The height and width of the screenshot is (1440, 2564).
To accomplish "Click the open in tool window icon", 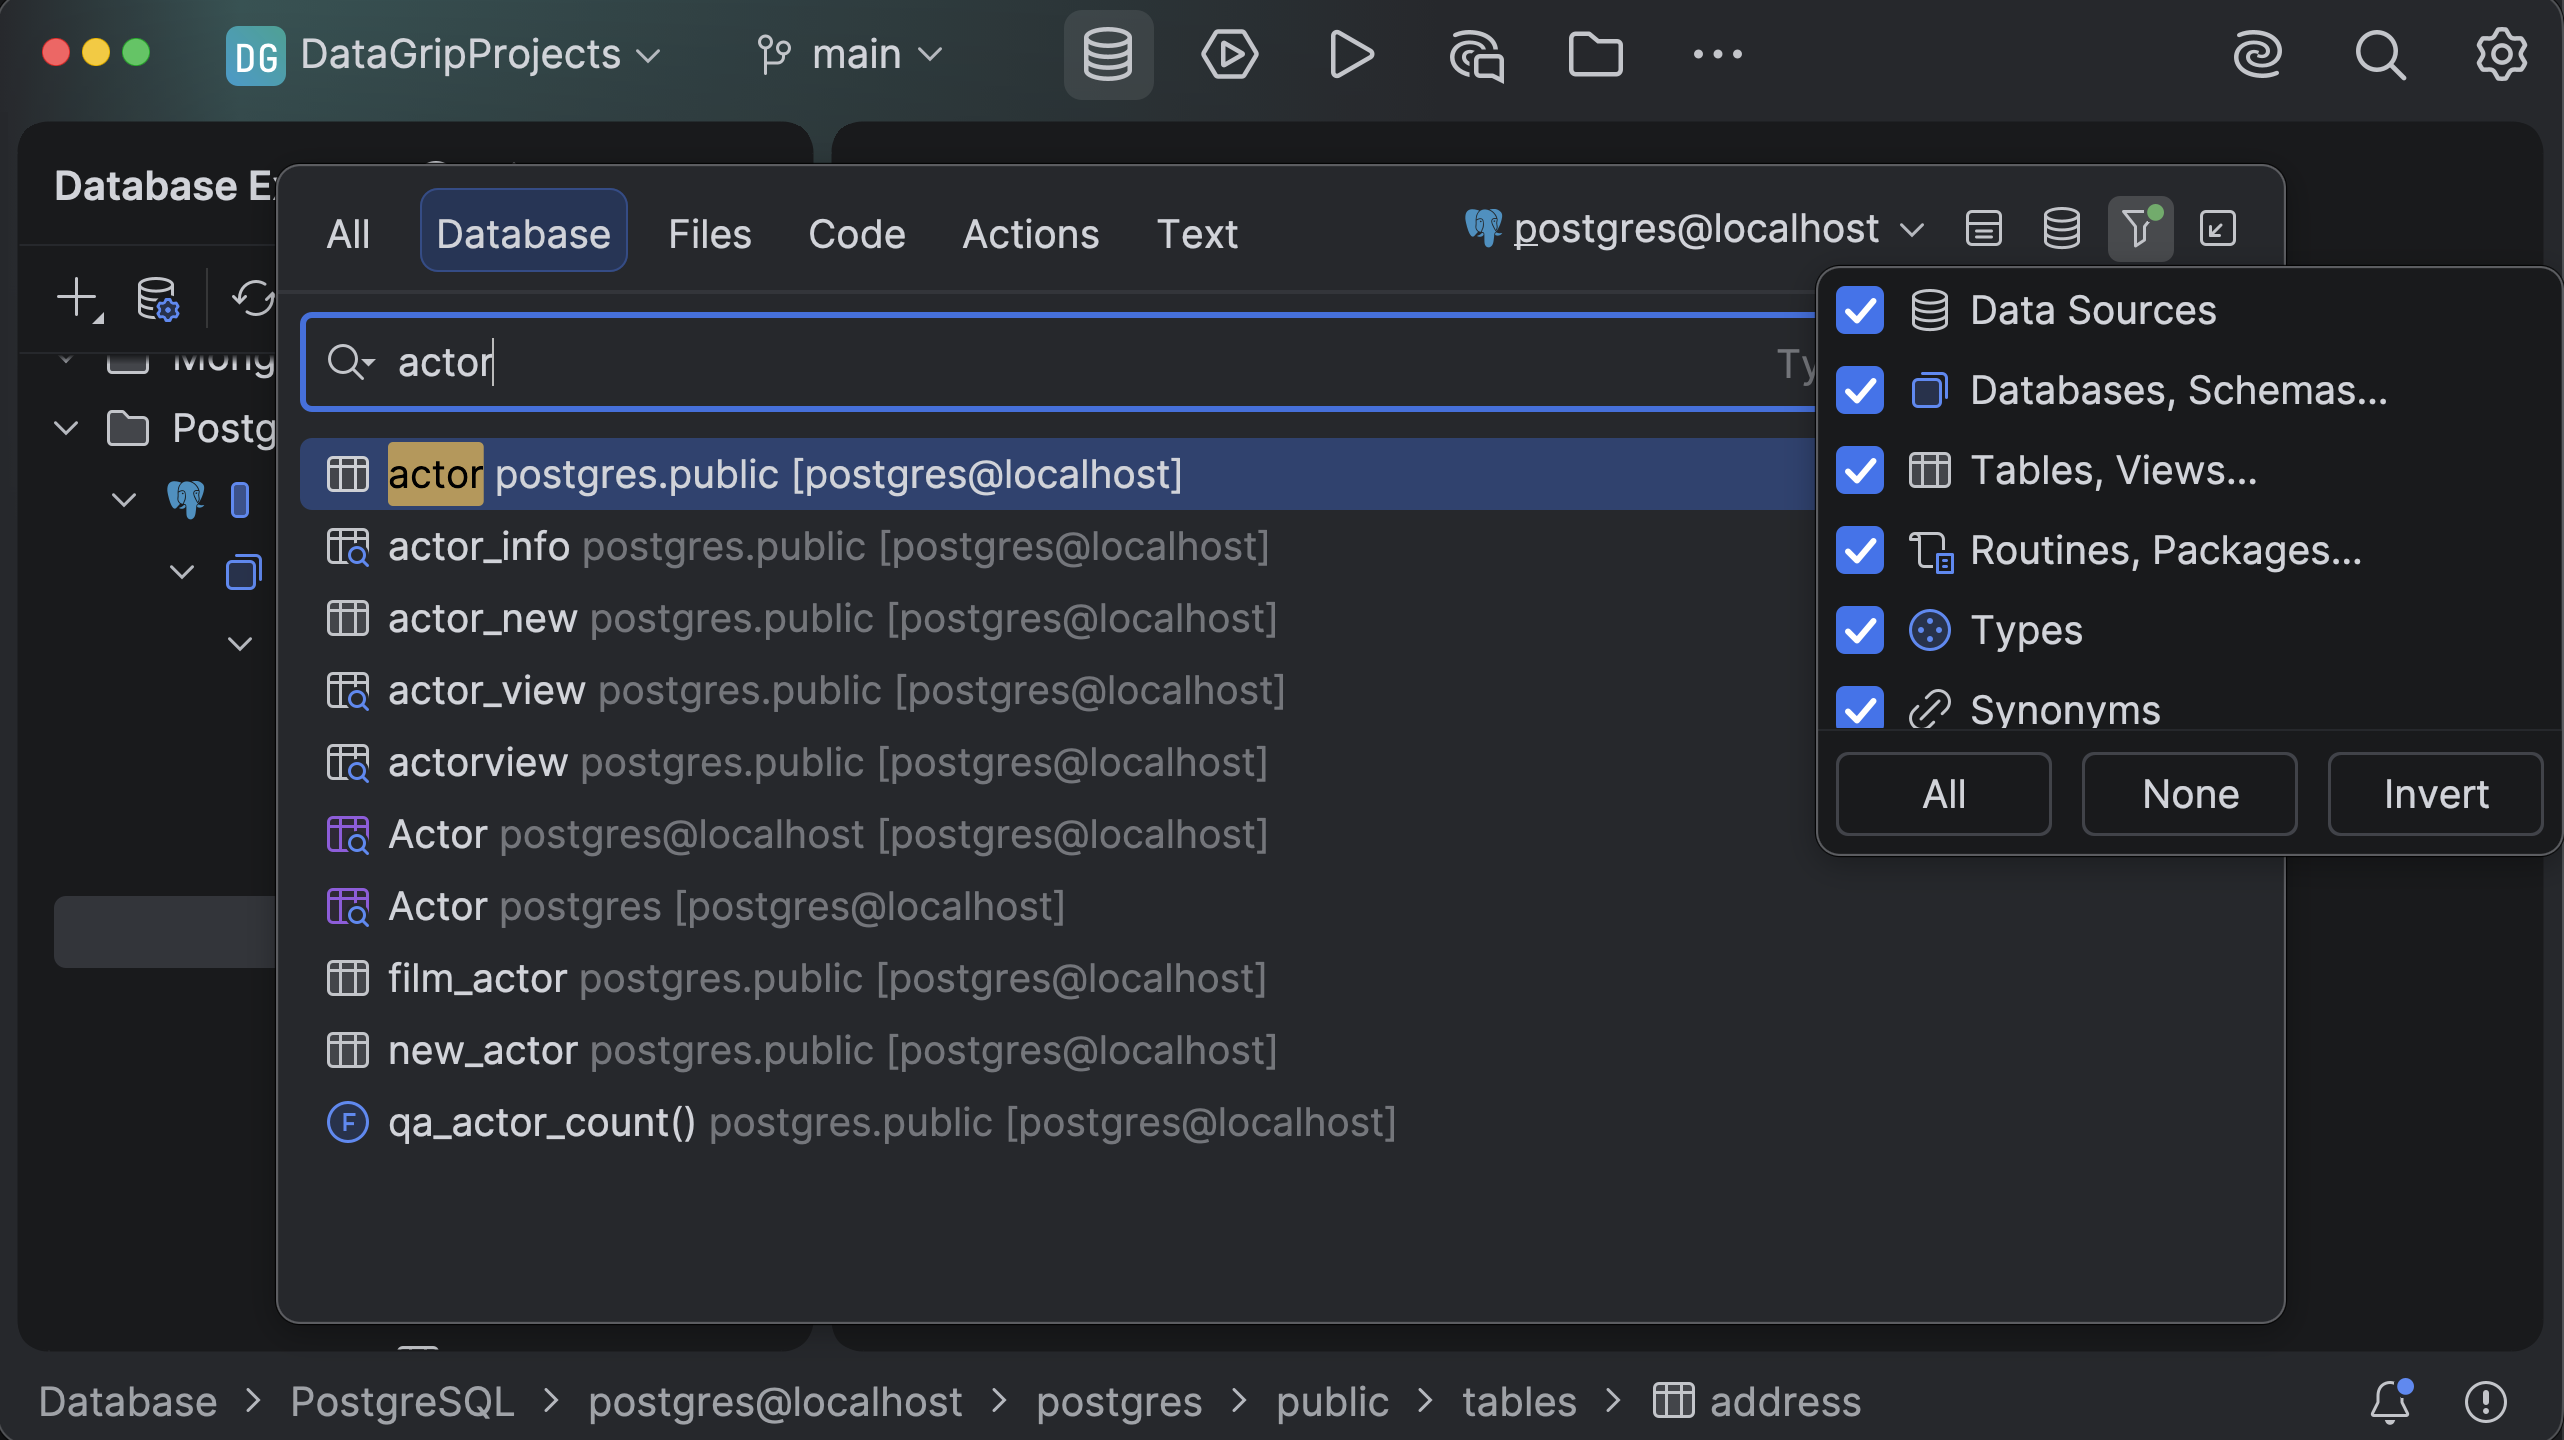I will click(2217, 229).
